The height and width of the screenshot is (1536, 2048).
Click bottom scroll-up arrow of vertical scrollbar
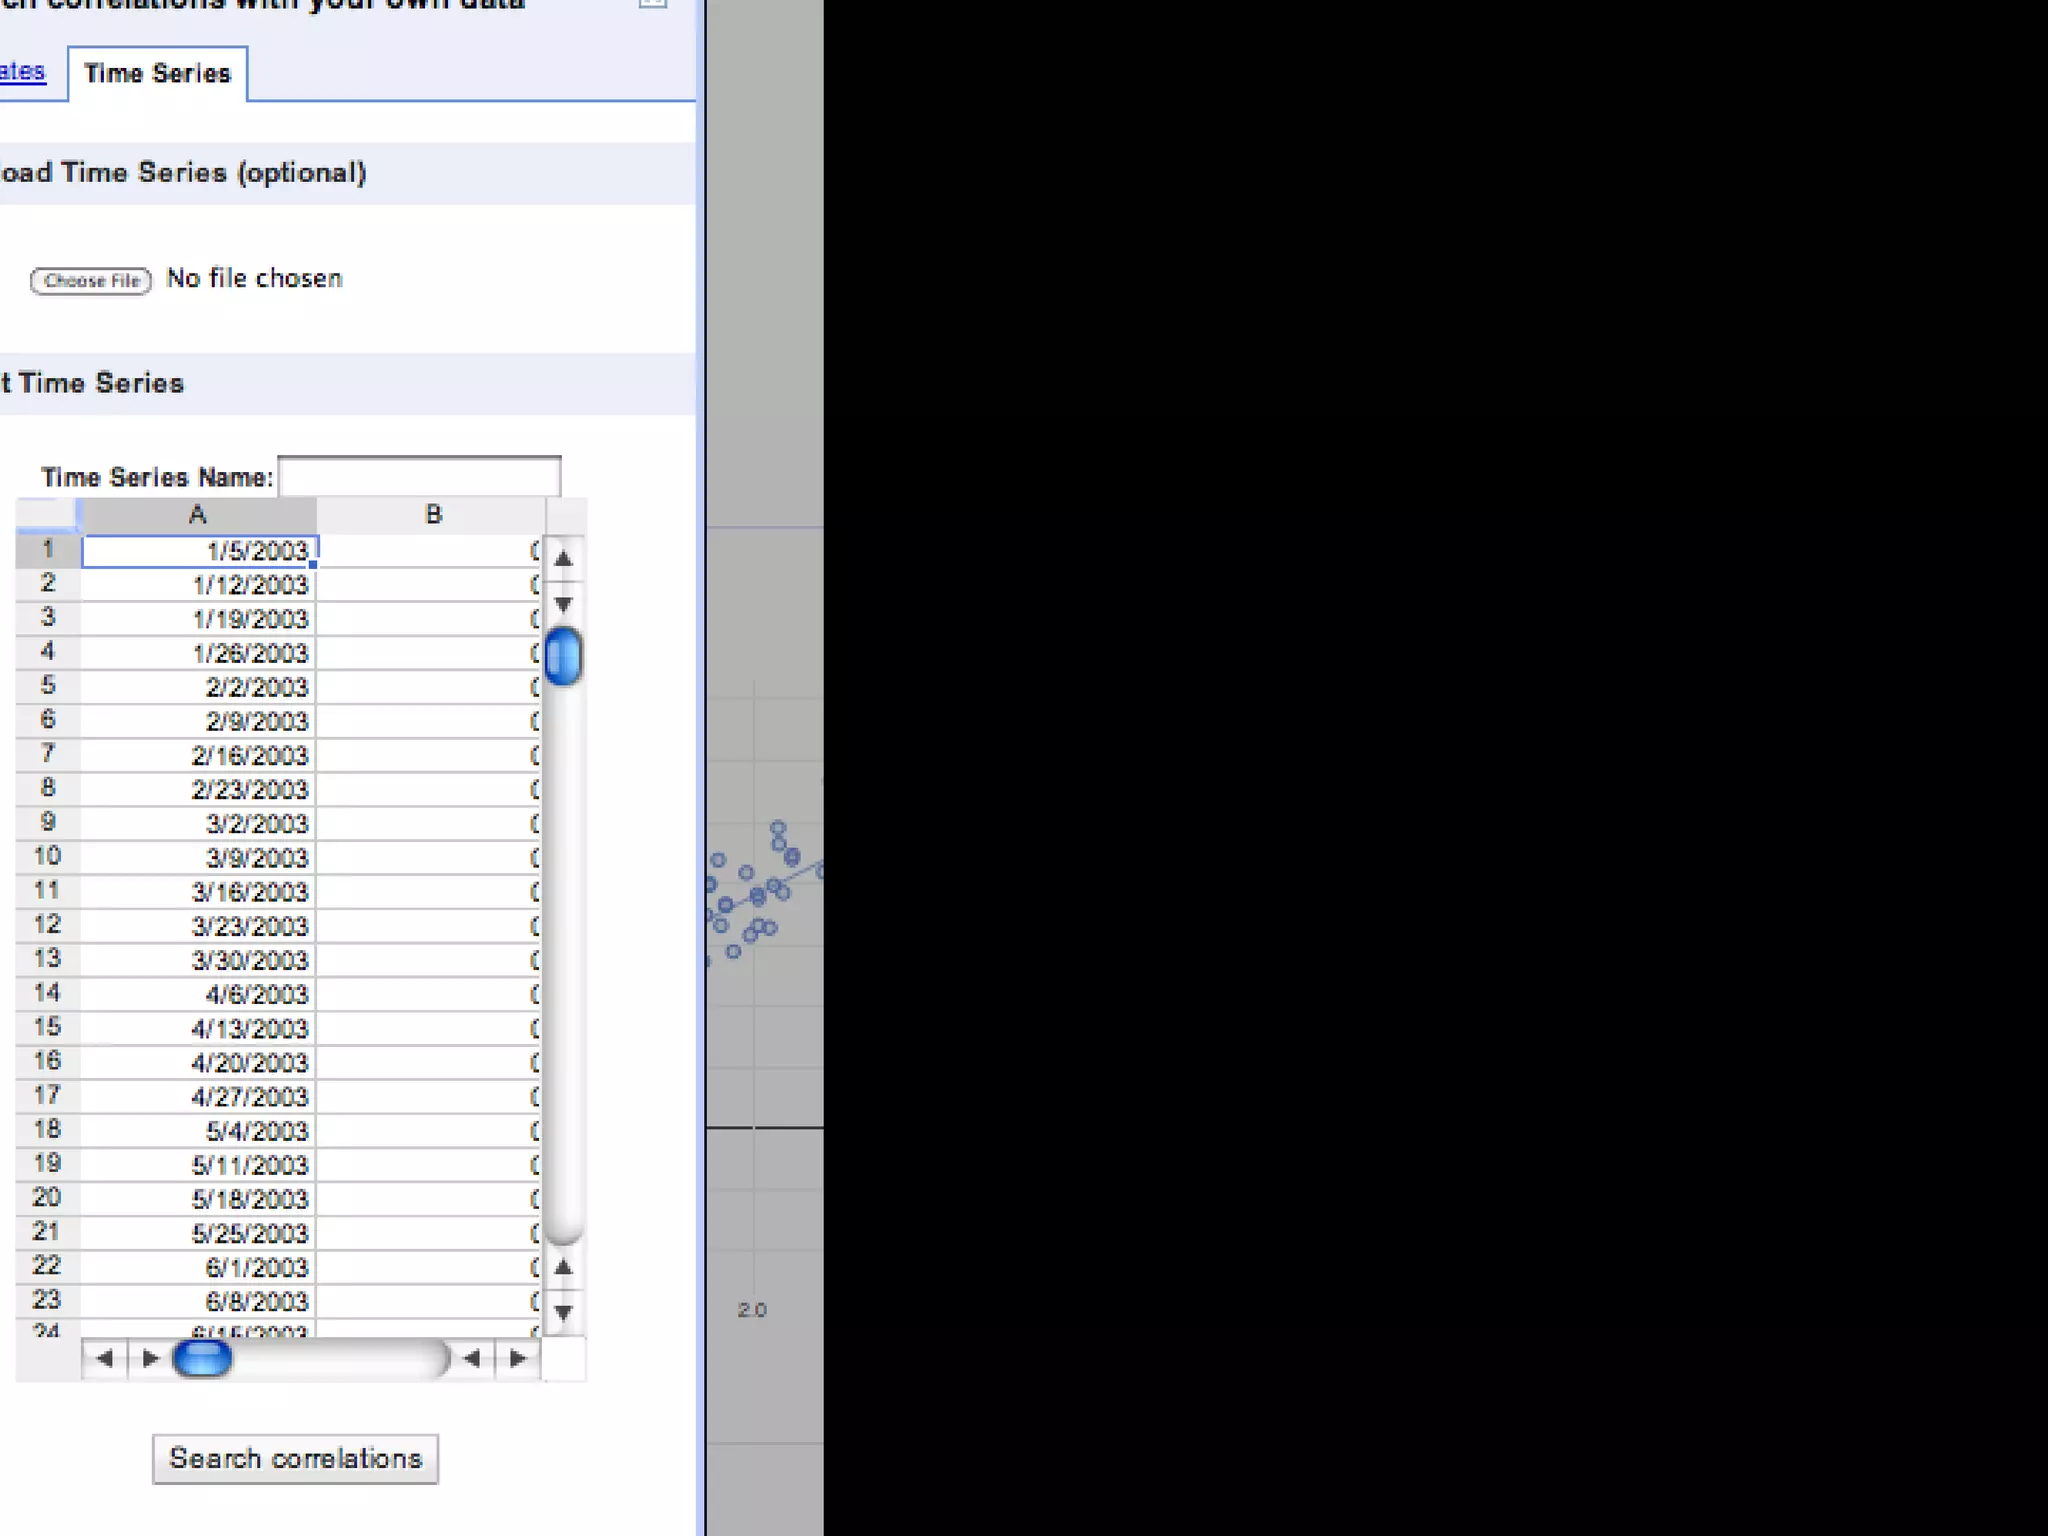563,1267
